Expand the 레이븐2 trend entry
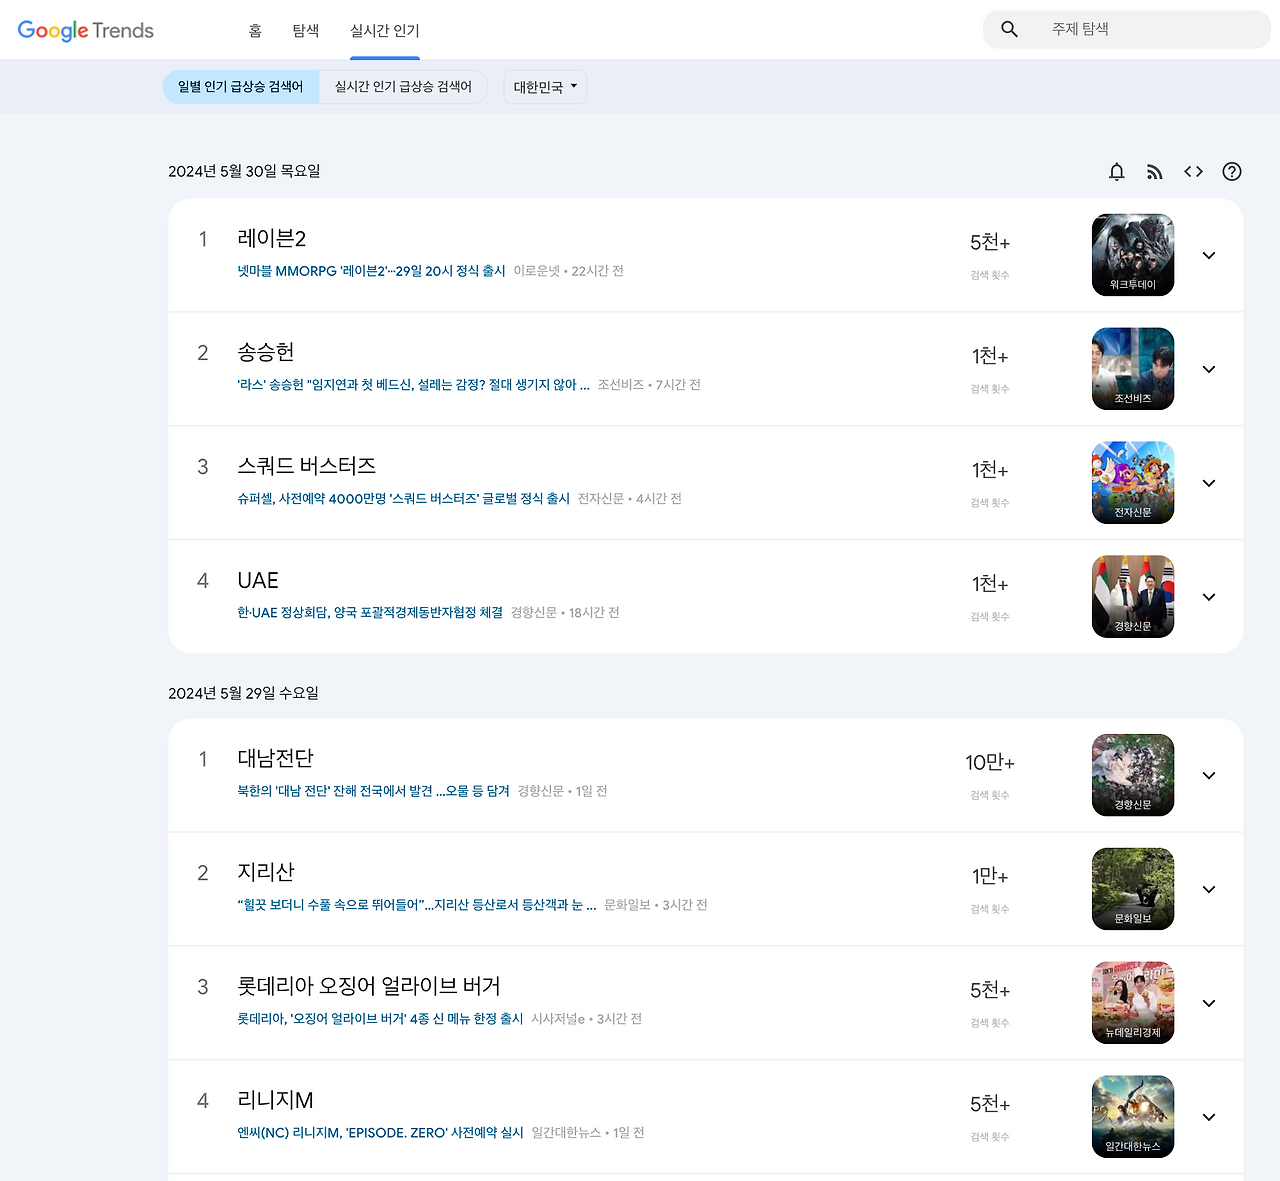This screenshot has height=1181, width=1280. (x=1208, y=255)
